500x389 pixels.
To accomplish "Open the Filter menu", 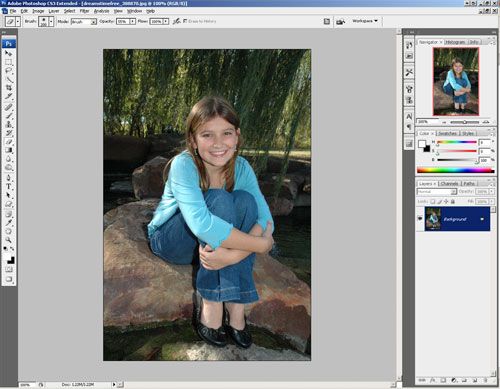I will (84, 11).
